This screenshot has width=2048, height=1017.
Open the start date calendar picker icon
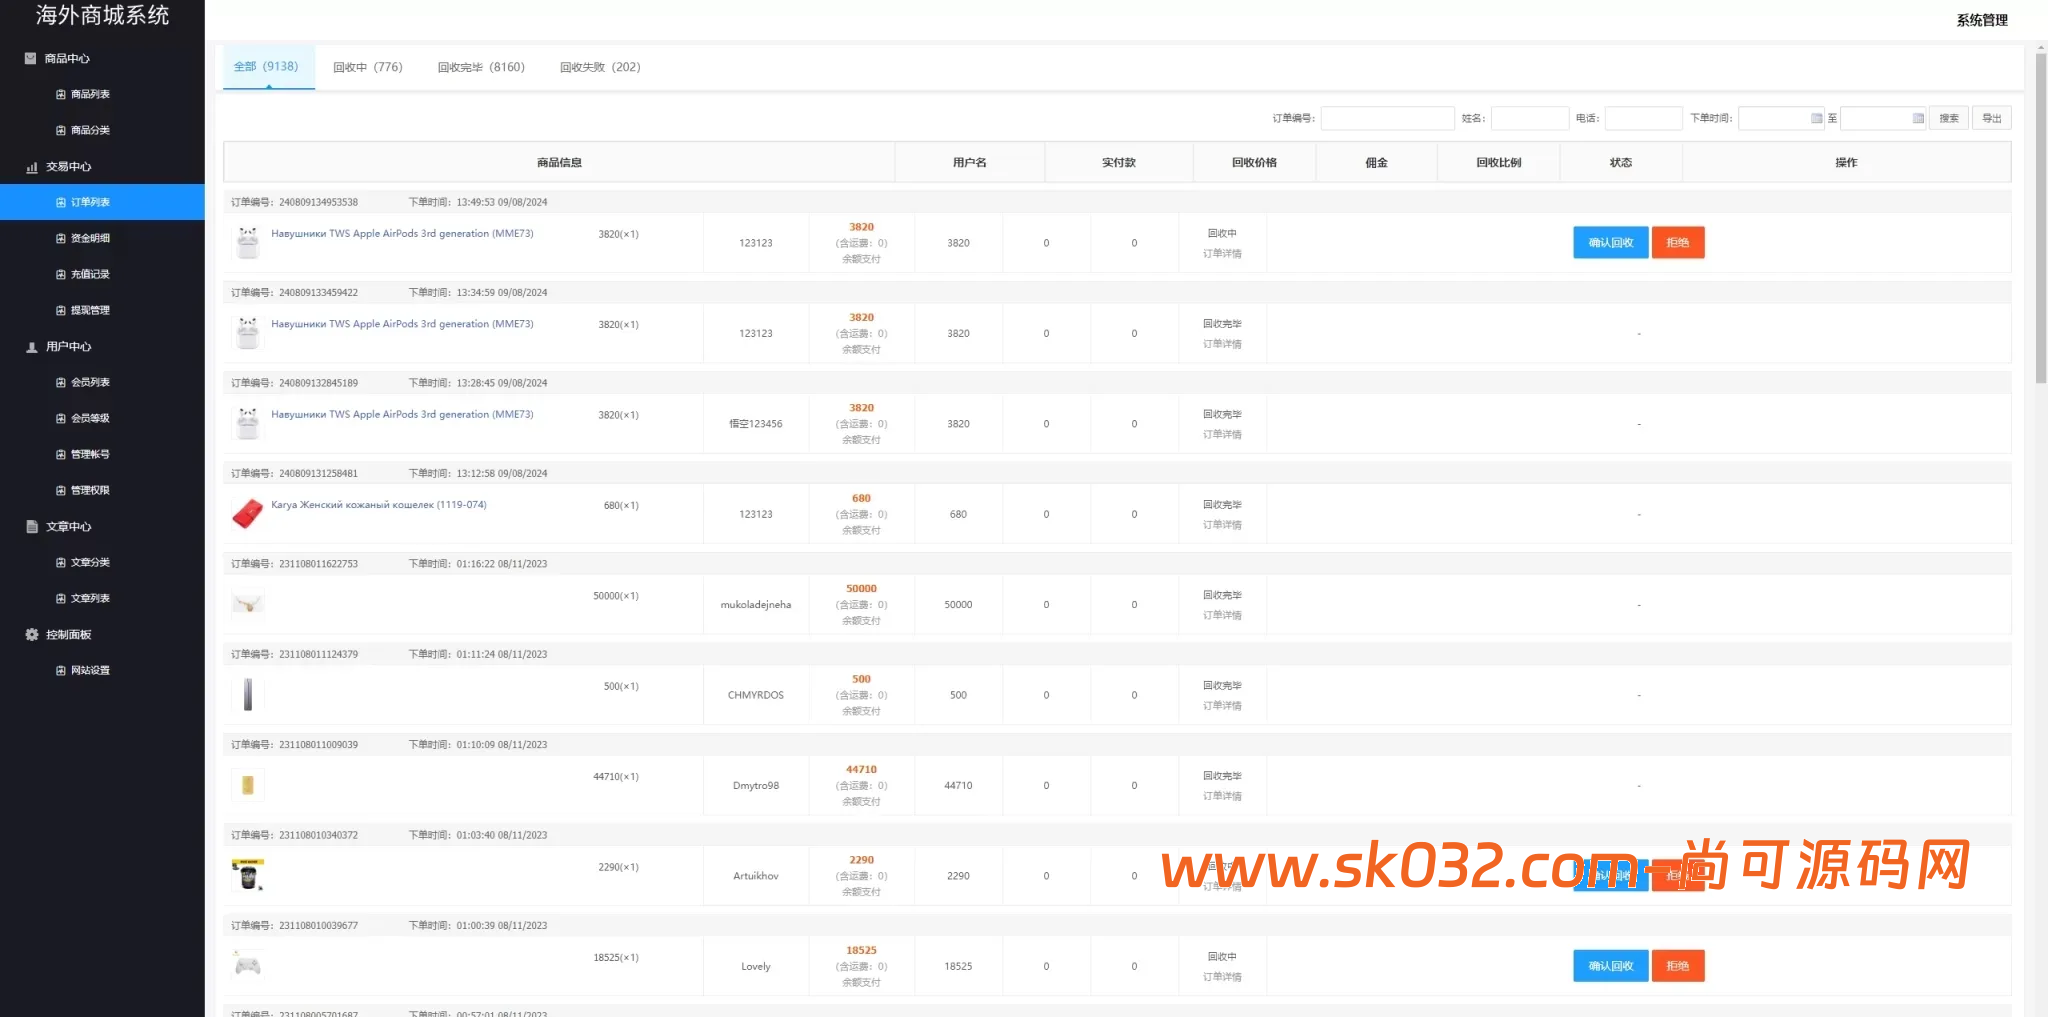1816,118
